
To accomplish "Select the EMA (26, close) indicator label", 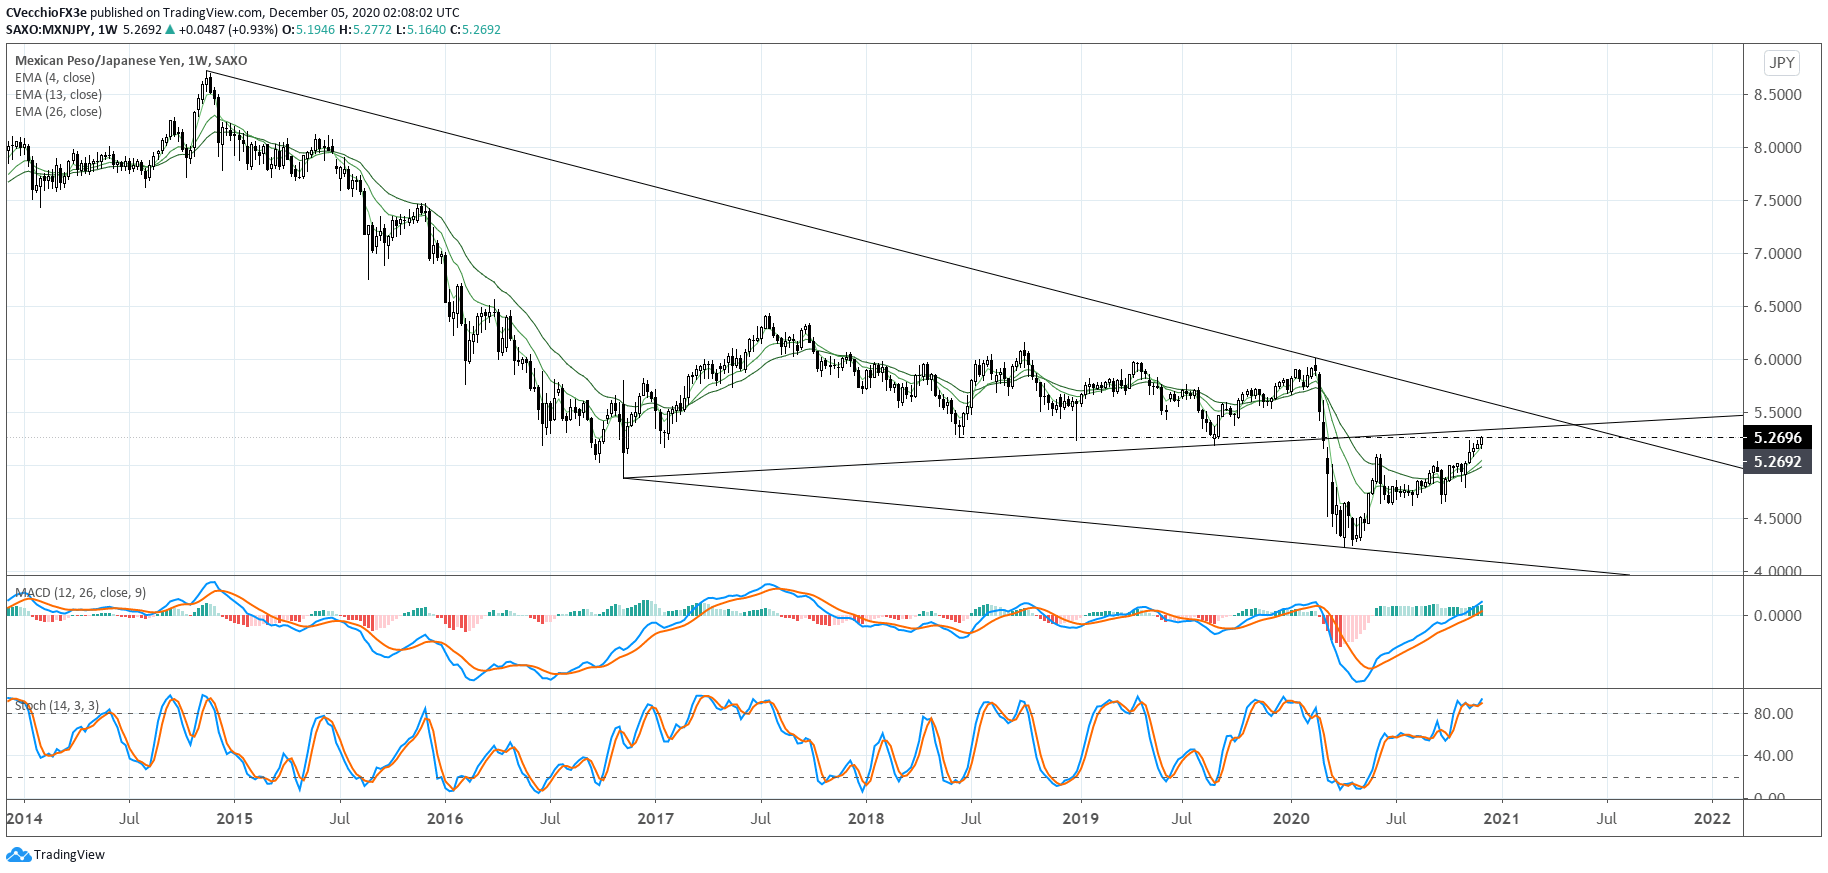I will [x=58, y=112].
